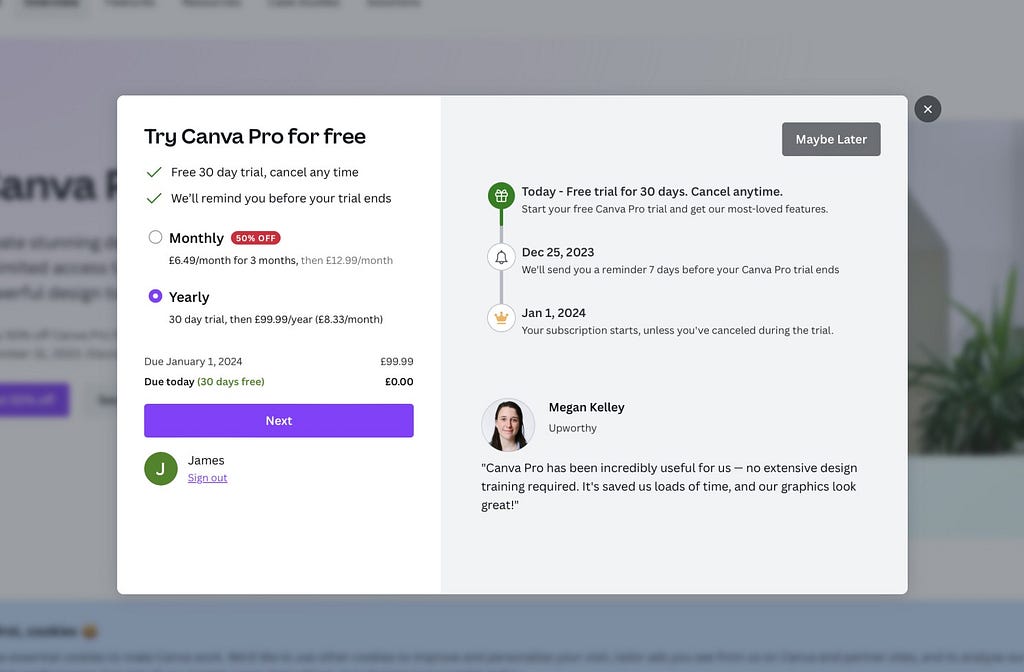Click the Yearly plan label
This screenshot has width=1024, height=672.
[x=189, y=297]
